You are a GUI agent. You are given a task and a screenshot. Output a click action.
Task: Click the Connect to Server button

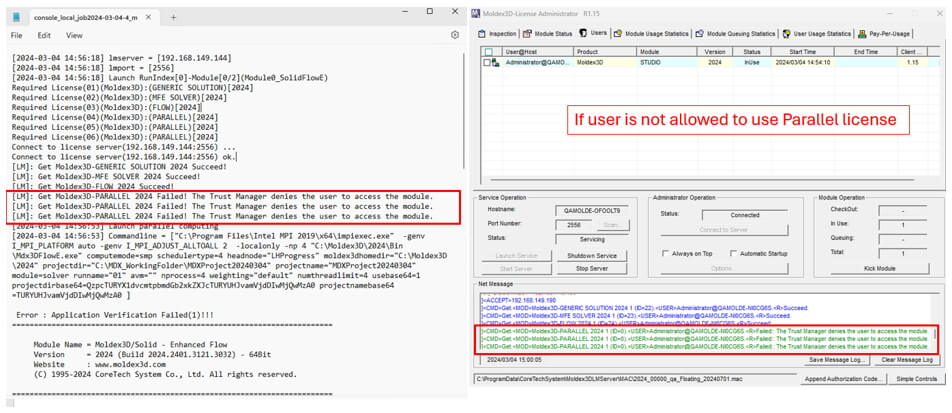coord(726,230)
